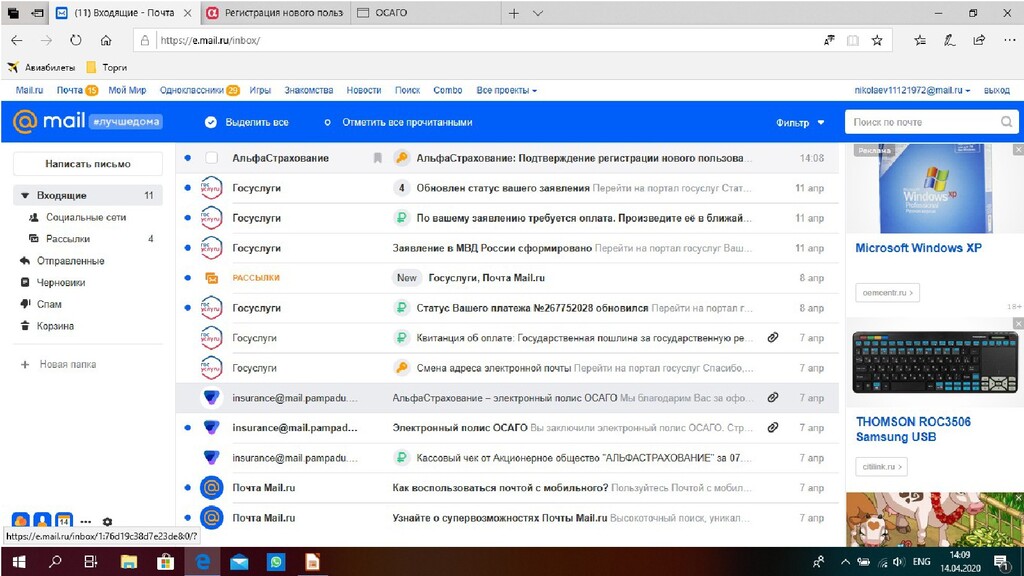This screenshot has width=1024, height=576.
Task: Click 'Написать письмо' compose button
Action: tap(88, 164)
